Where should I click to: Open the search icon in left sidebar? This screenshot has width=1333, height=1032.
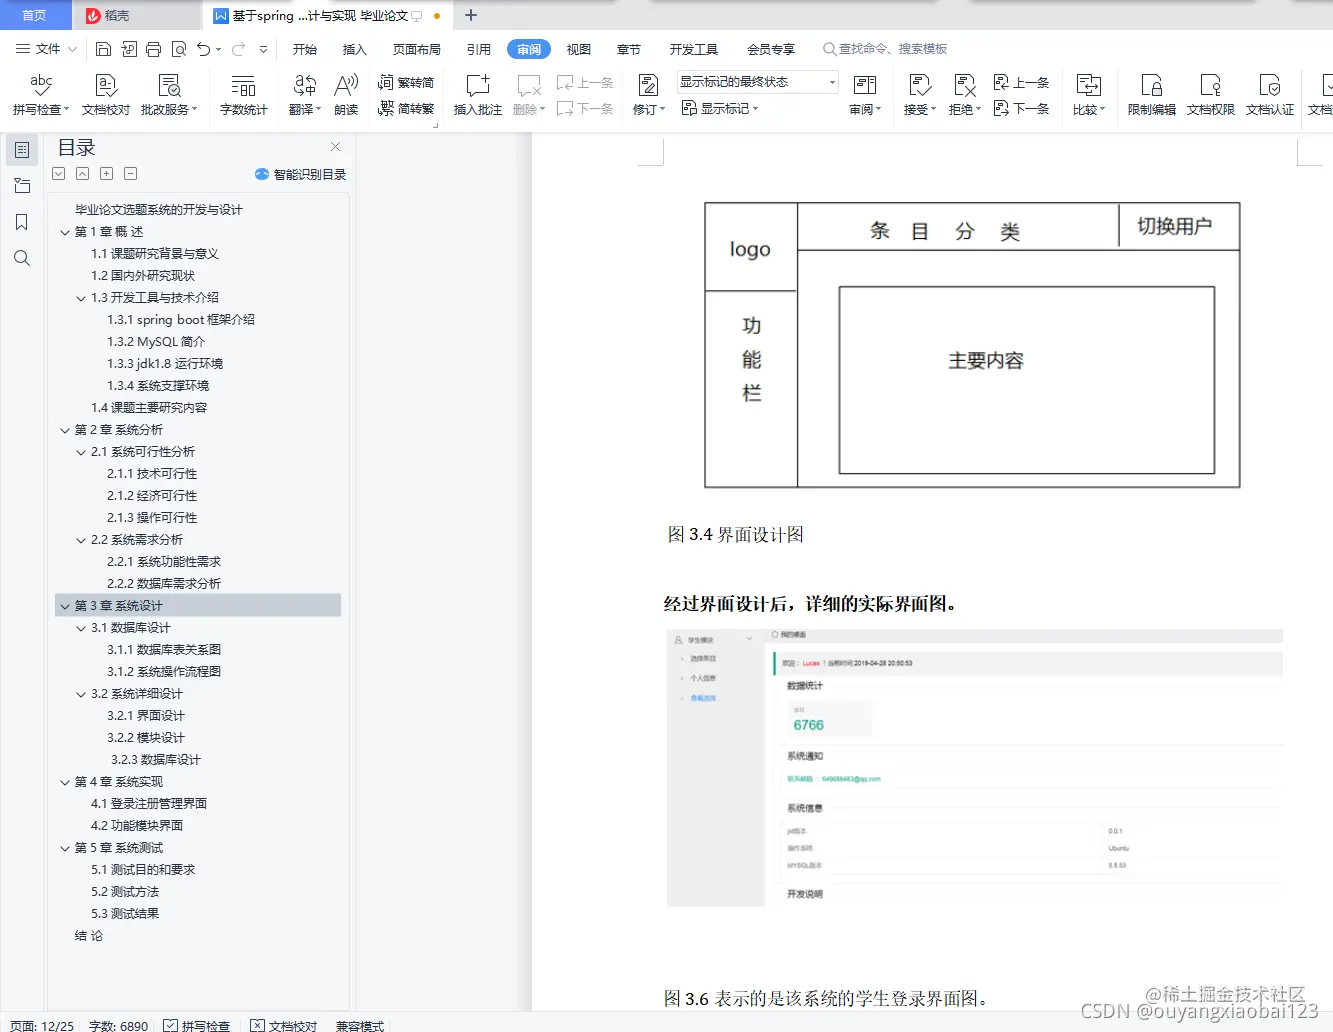[21, 258]
